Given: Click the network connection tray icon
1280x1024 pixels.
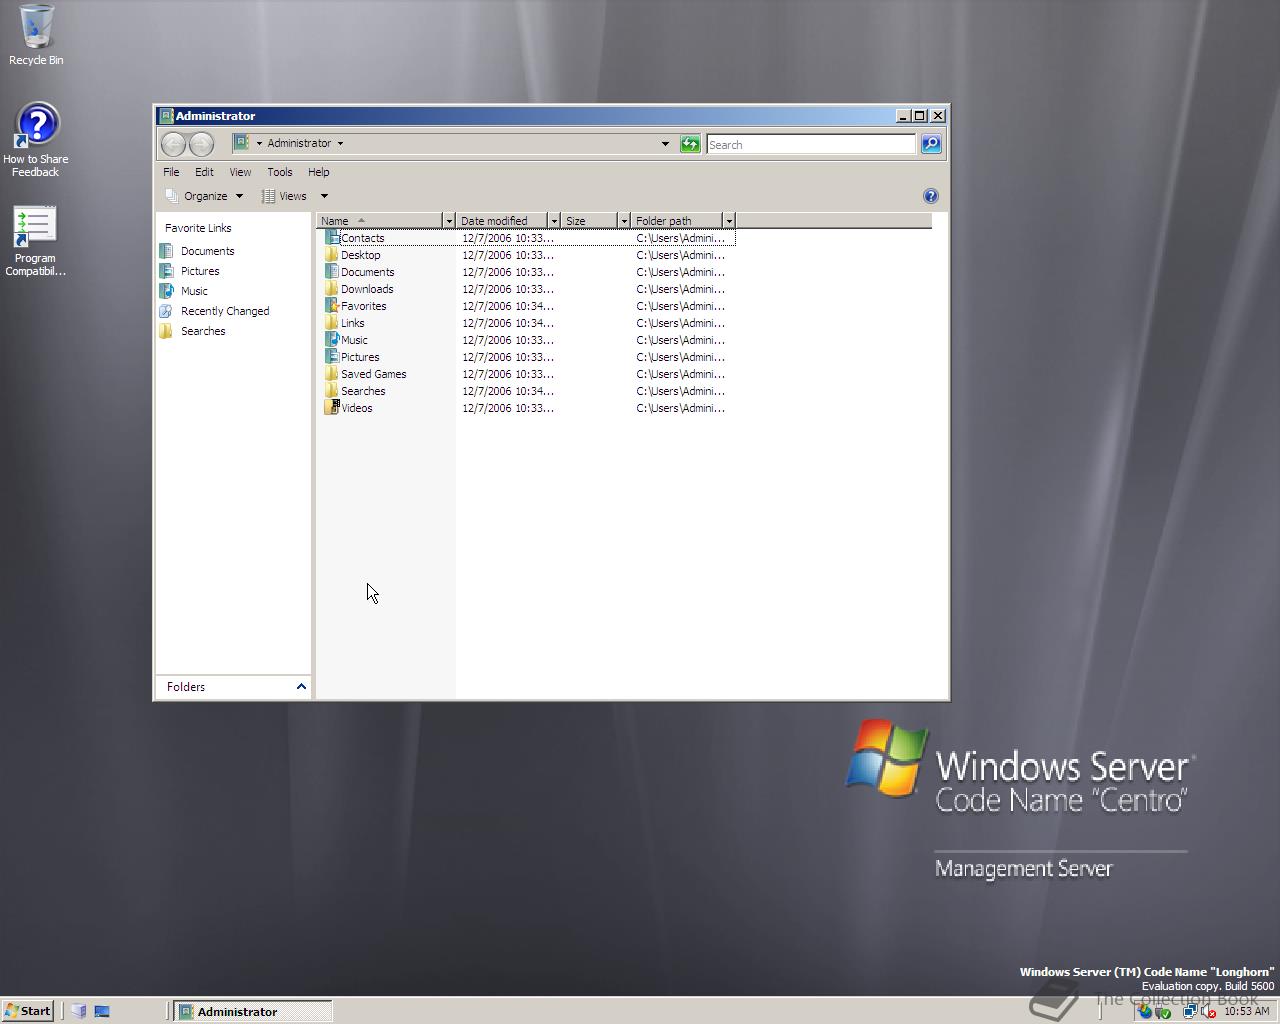Looking at the screenshot, I should [1190, 1011].
